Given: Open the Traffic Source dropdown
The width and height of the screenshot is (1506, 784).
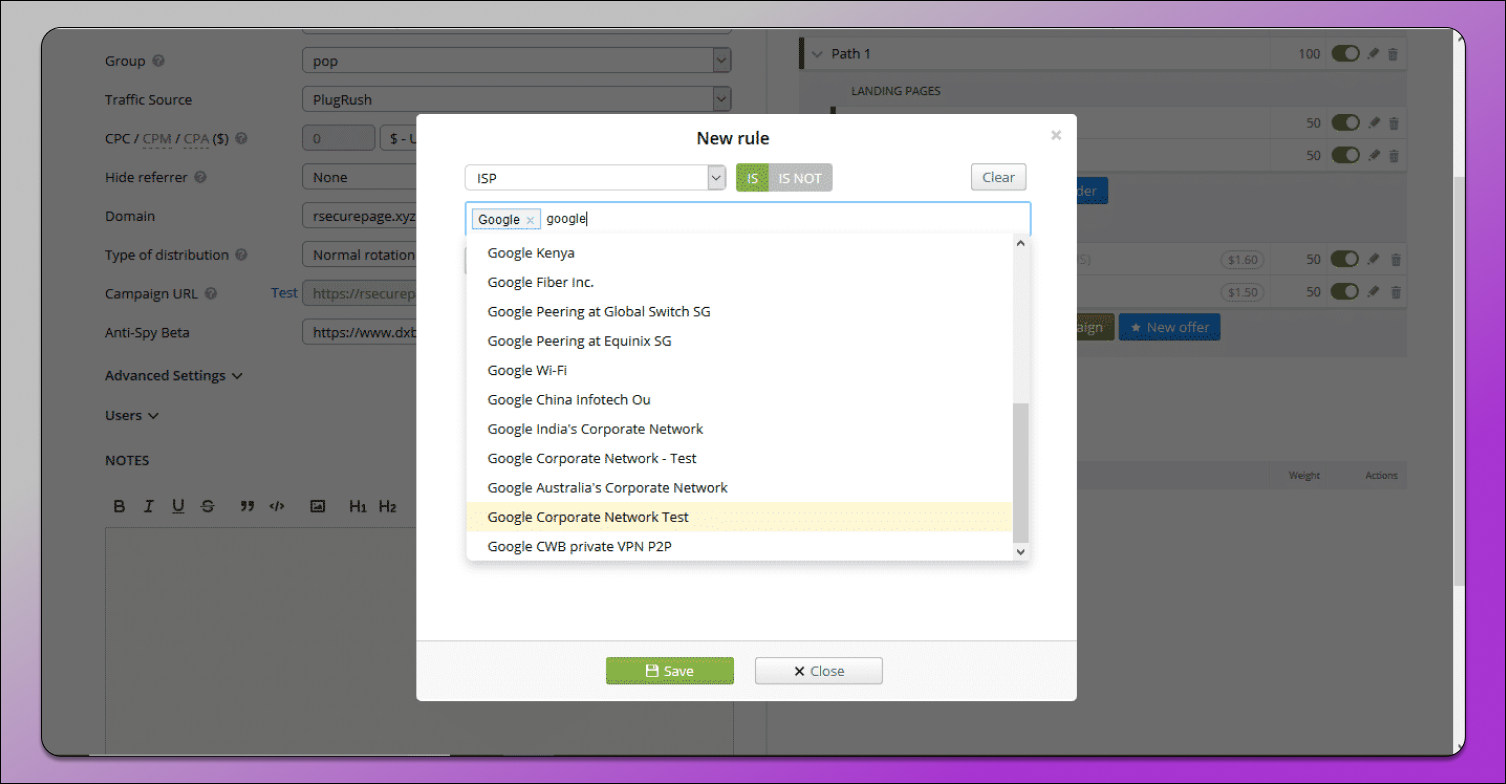Looking at the screenshot, I should click(x=516, y=100).
